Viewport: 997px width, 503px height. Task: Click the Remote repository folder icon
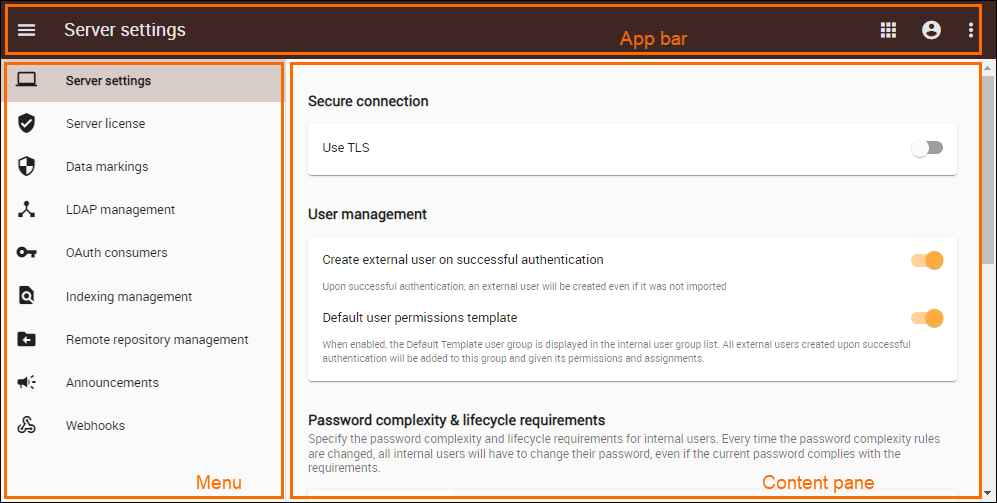click(x=27, y=339)
